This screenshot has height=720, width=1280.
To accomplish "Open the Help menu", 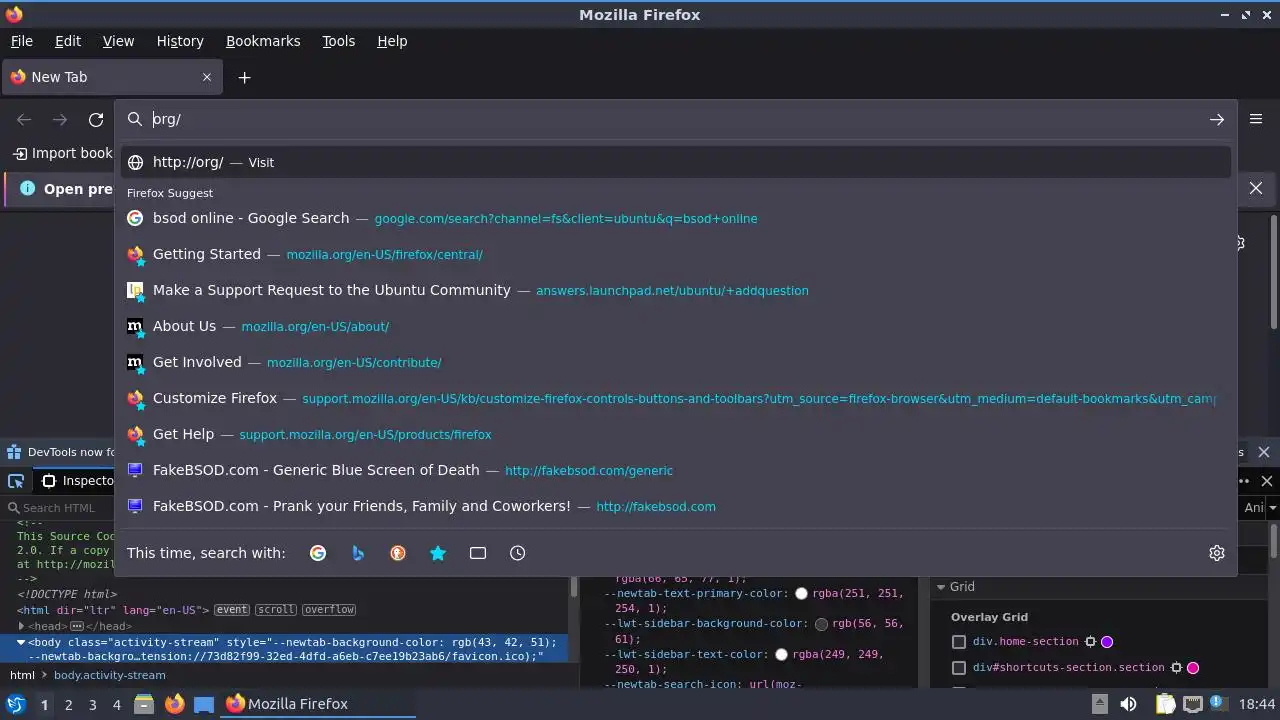I will pyautogui.click(x=392, y=41).
